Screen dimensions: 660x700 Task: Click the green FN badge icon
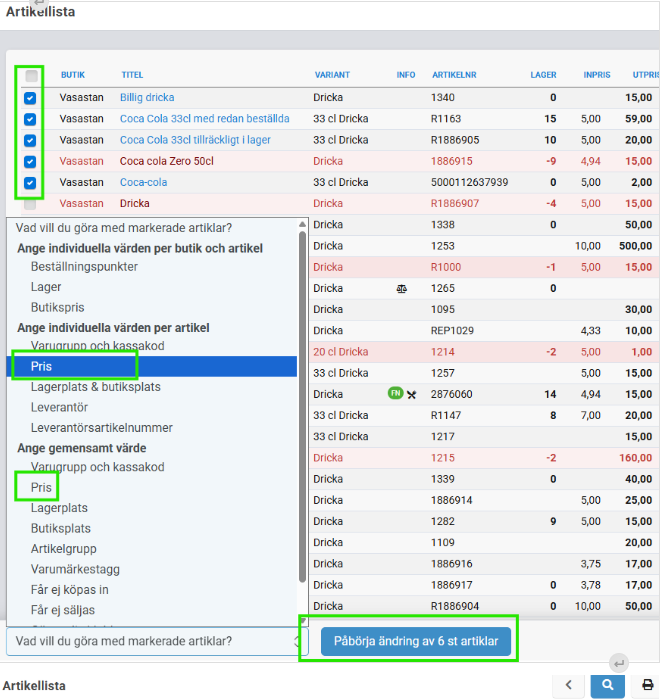pyautogui.click(x=394, y=394)
